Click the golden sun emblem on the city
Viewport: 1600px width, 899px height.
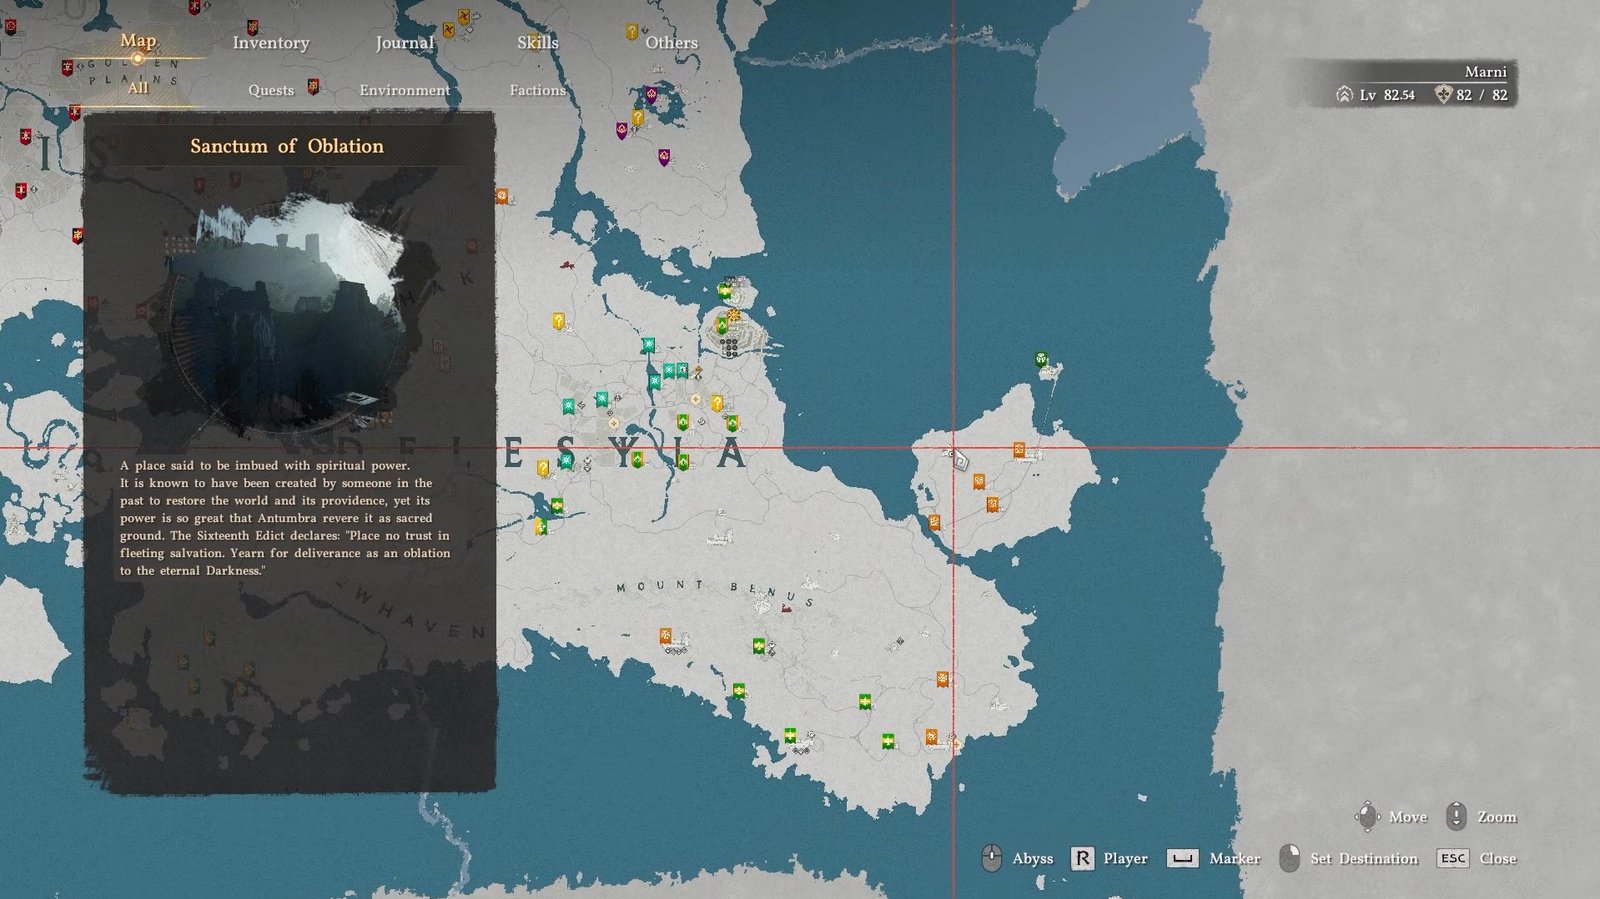[x=734, y=316]
